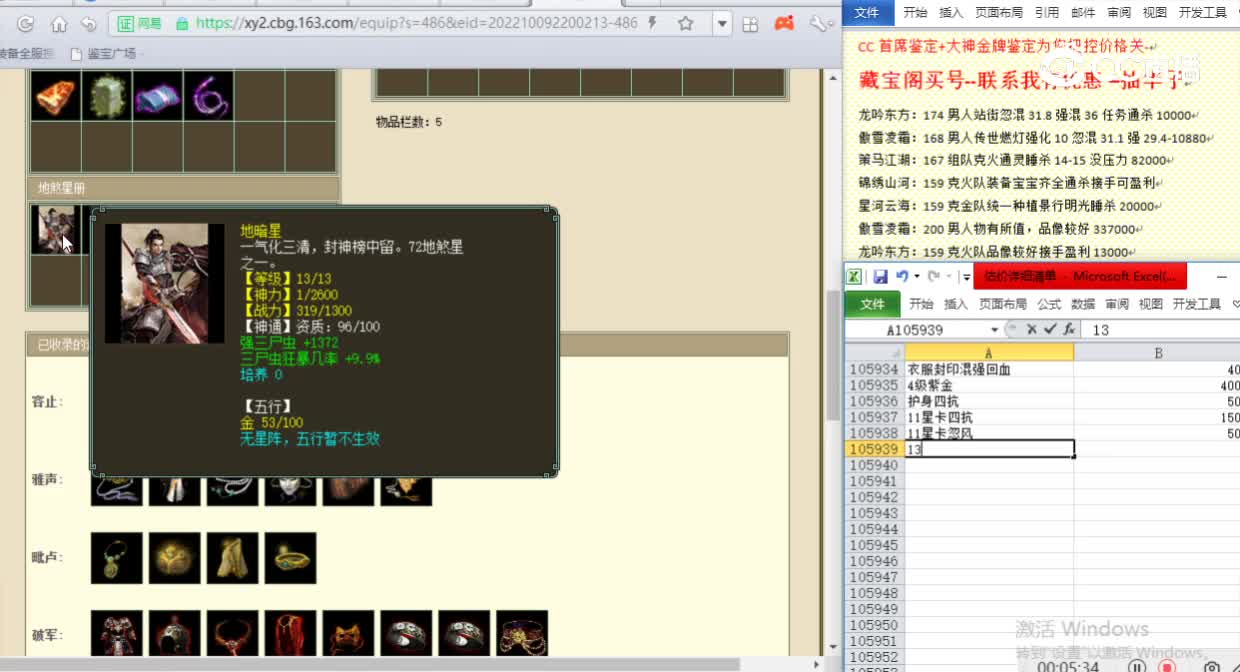
Task: Click the Excel redo arrow
Action: [x=933, y=277]
